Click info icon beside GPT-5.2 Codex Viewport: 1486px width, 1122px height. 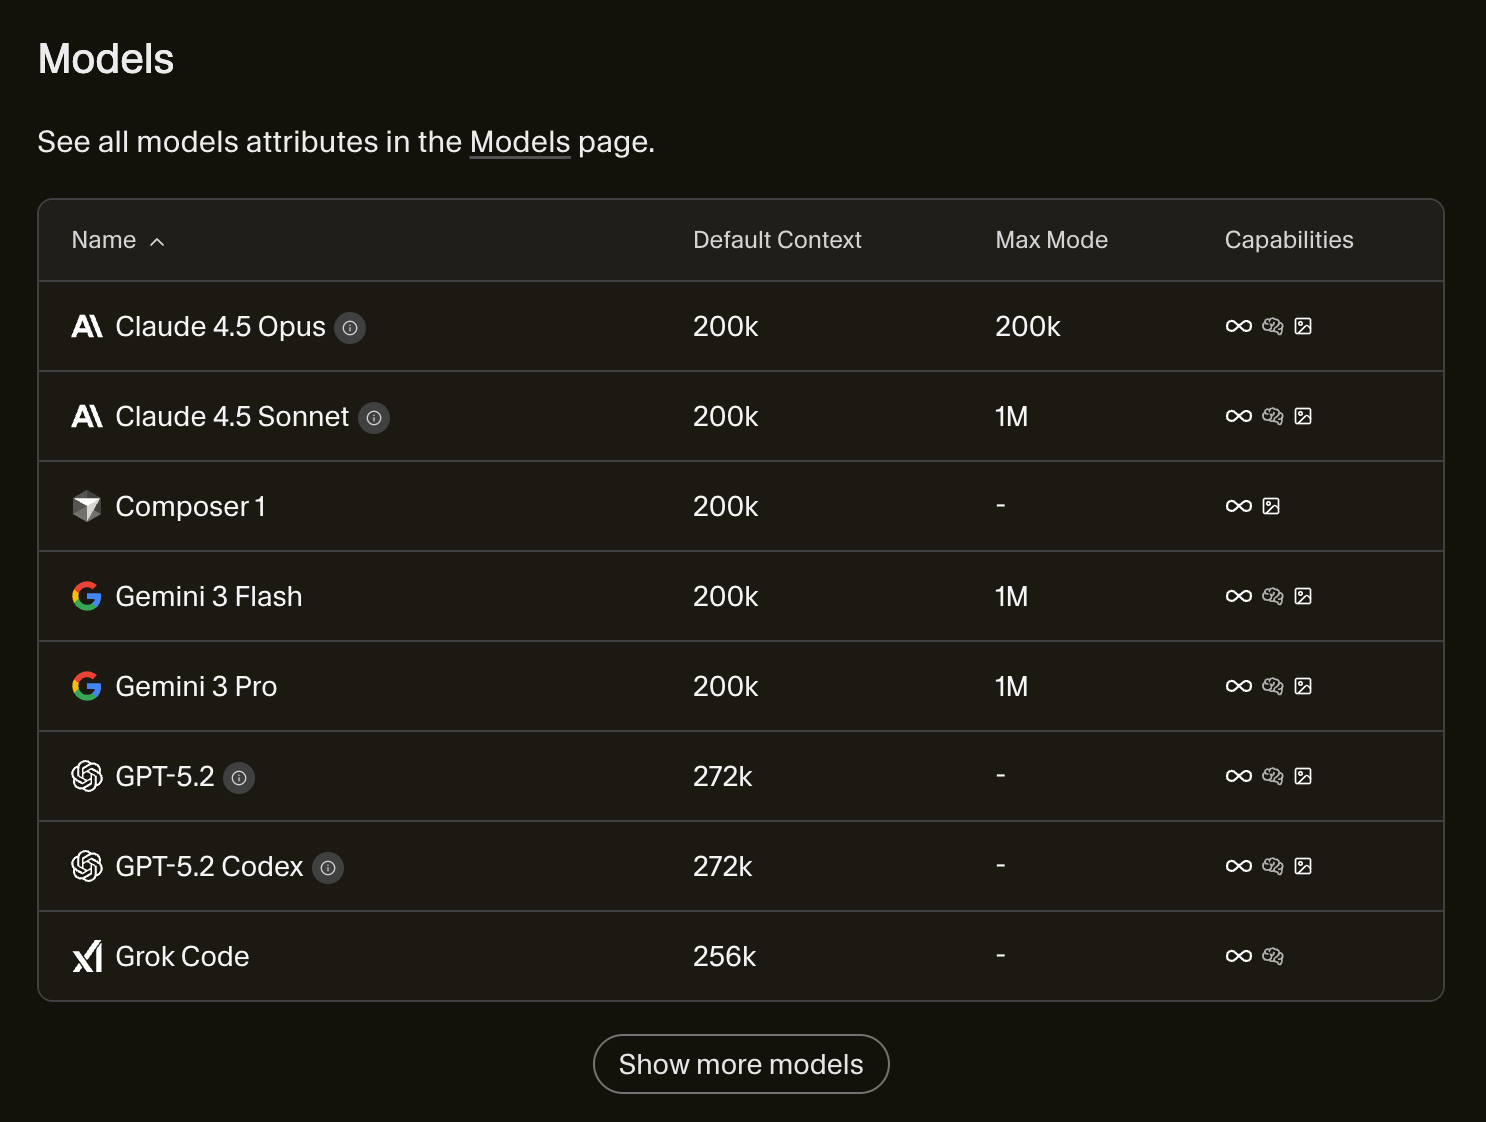(328, 868)
